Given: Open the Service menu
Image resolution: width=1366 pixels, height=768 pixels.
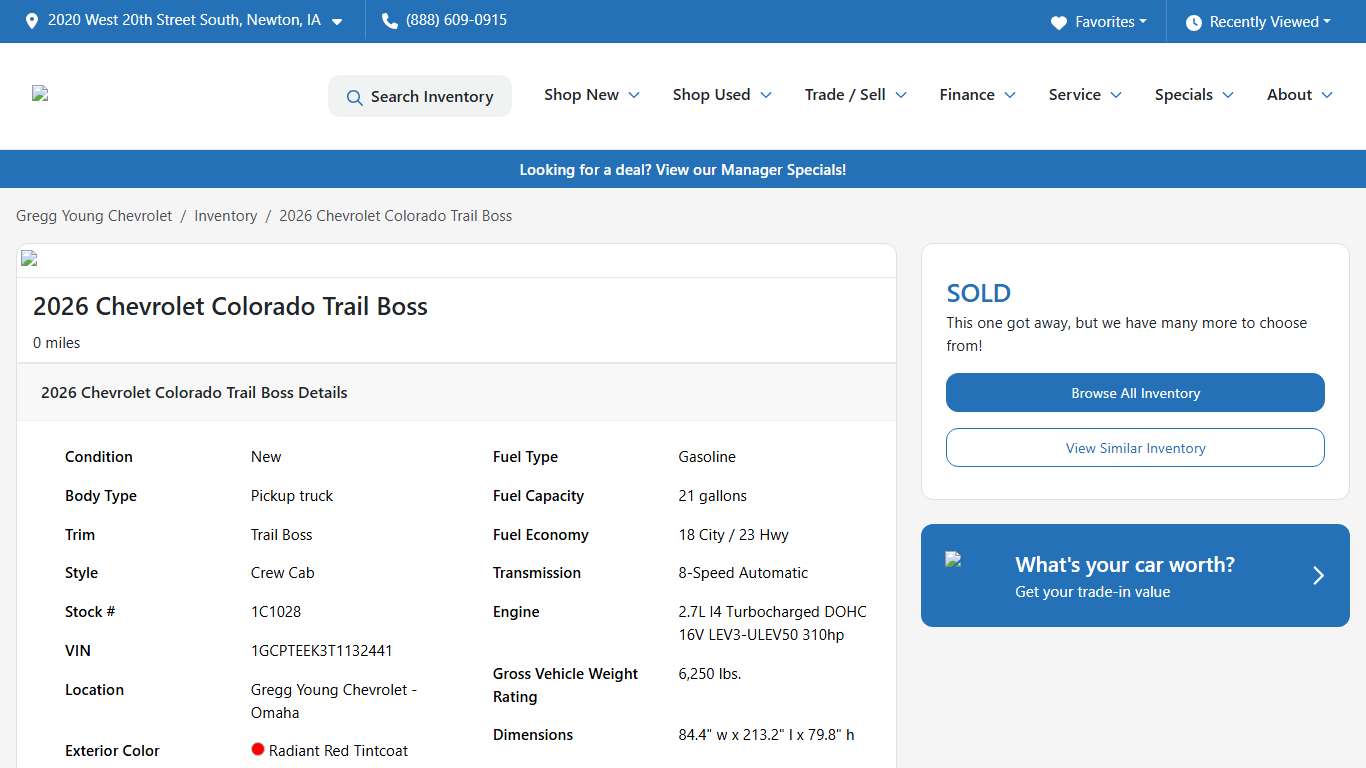Looking at the screenshot, I should pos(1085,95).
